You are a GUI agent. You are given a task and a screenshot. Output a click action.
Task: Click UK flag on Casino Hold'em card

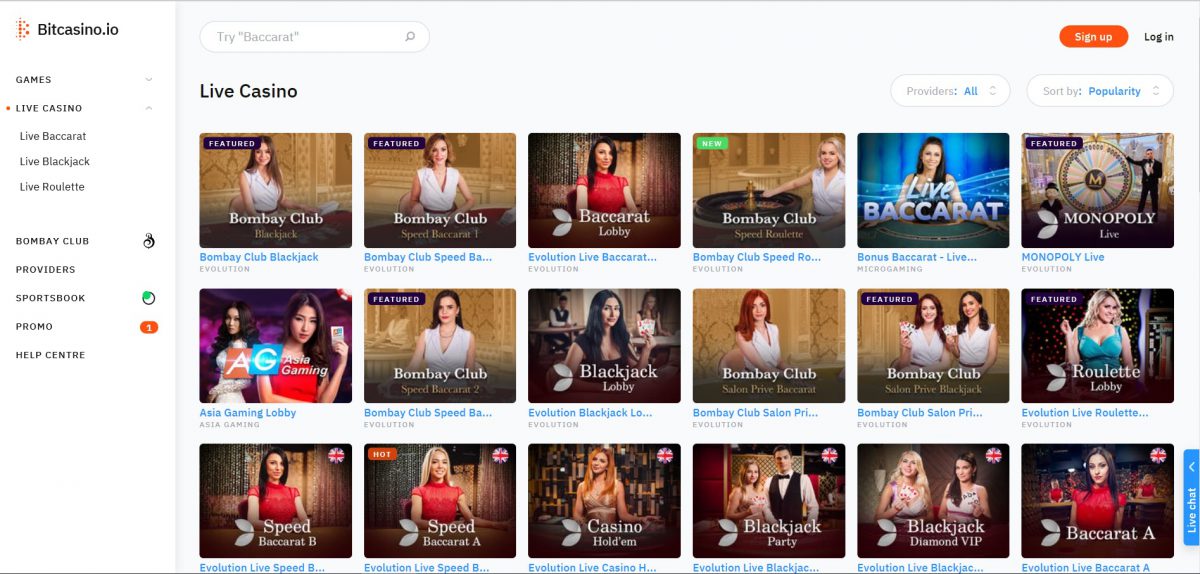pyautogui.click(x=665, y=456)
